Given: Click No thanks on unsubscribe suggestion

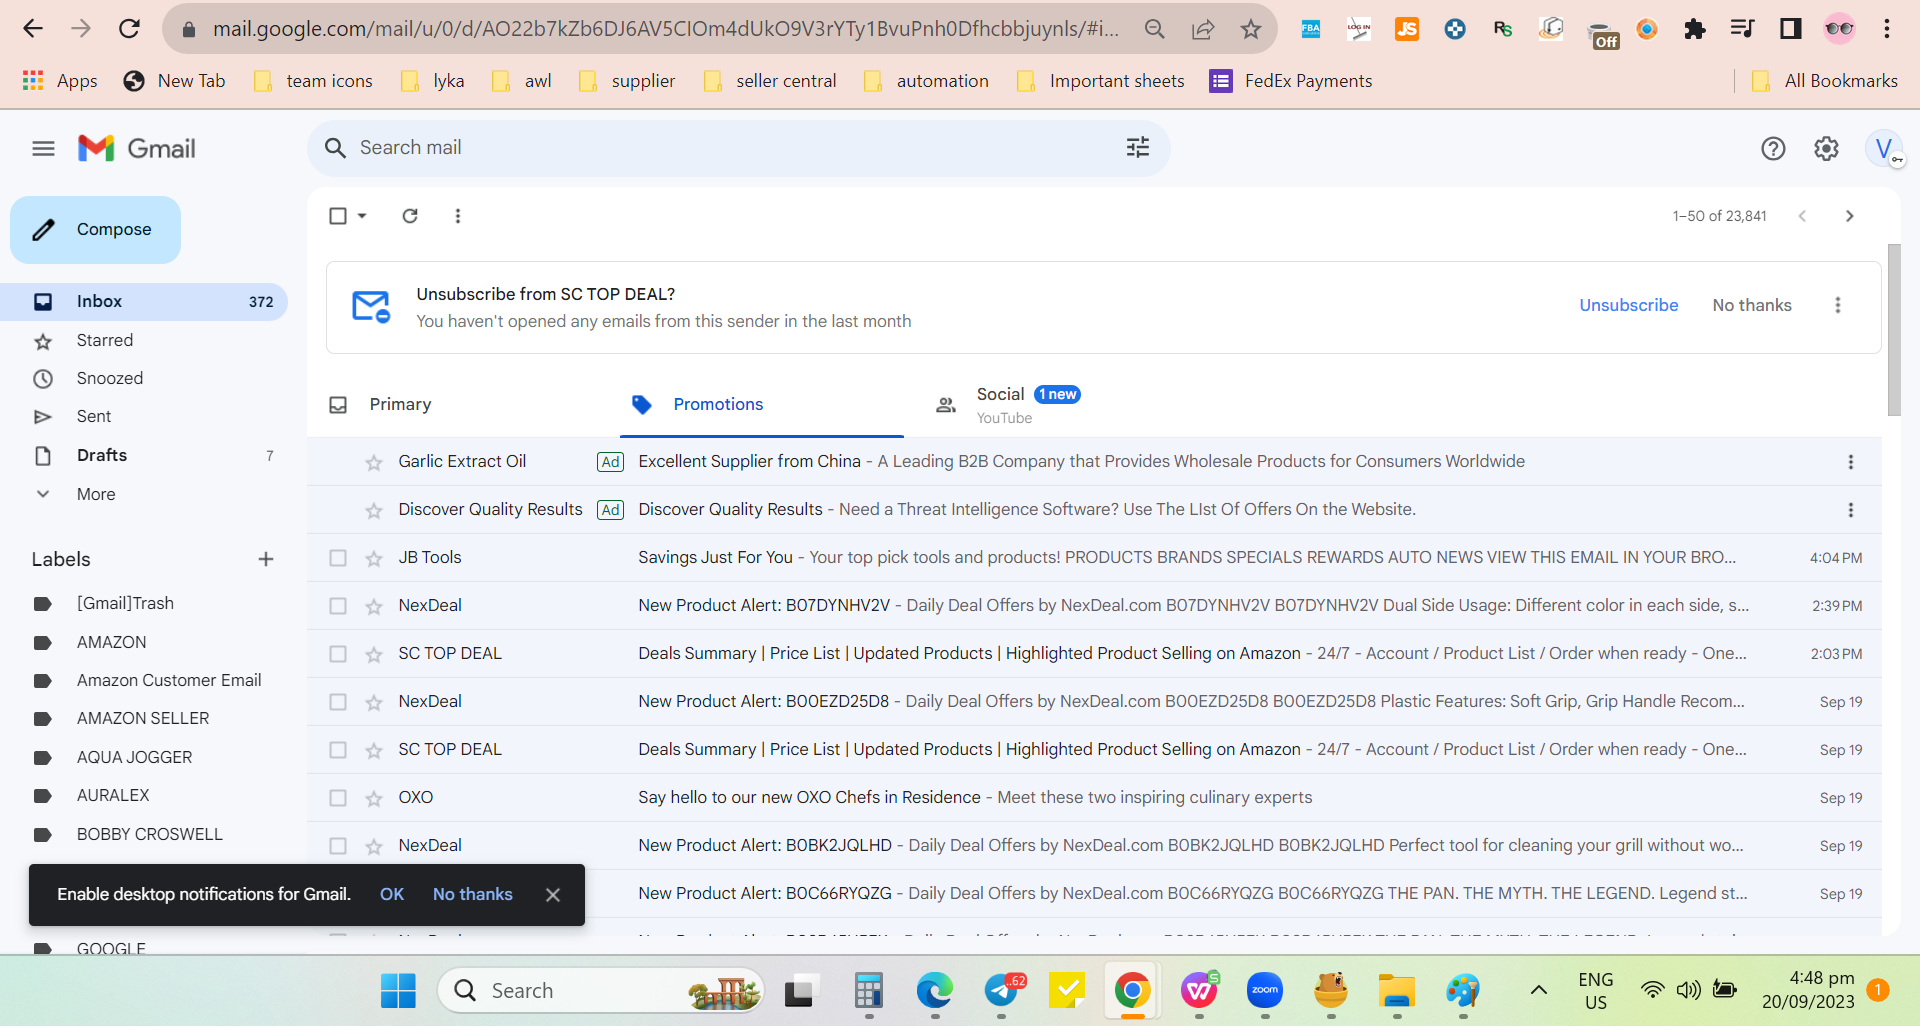Looking at the screenshot, I should click(1752, 305).
